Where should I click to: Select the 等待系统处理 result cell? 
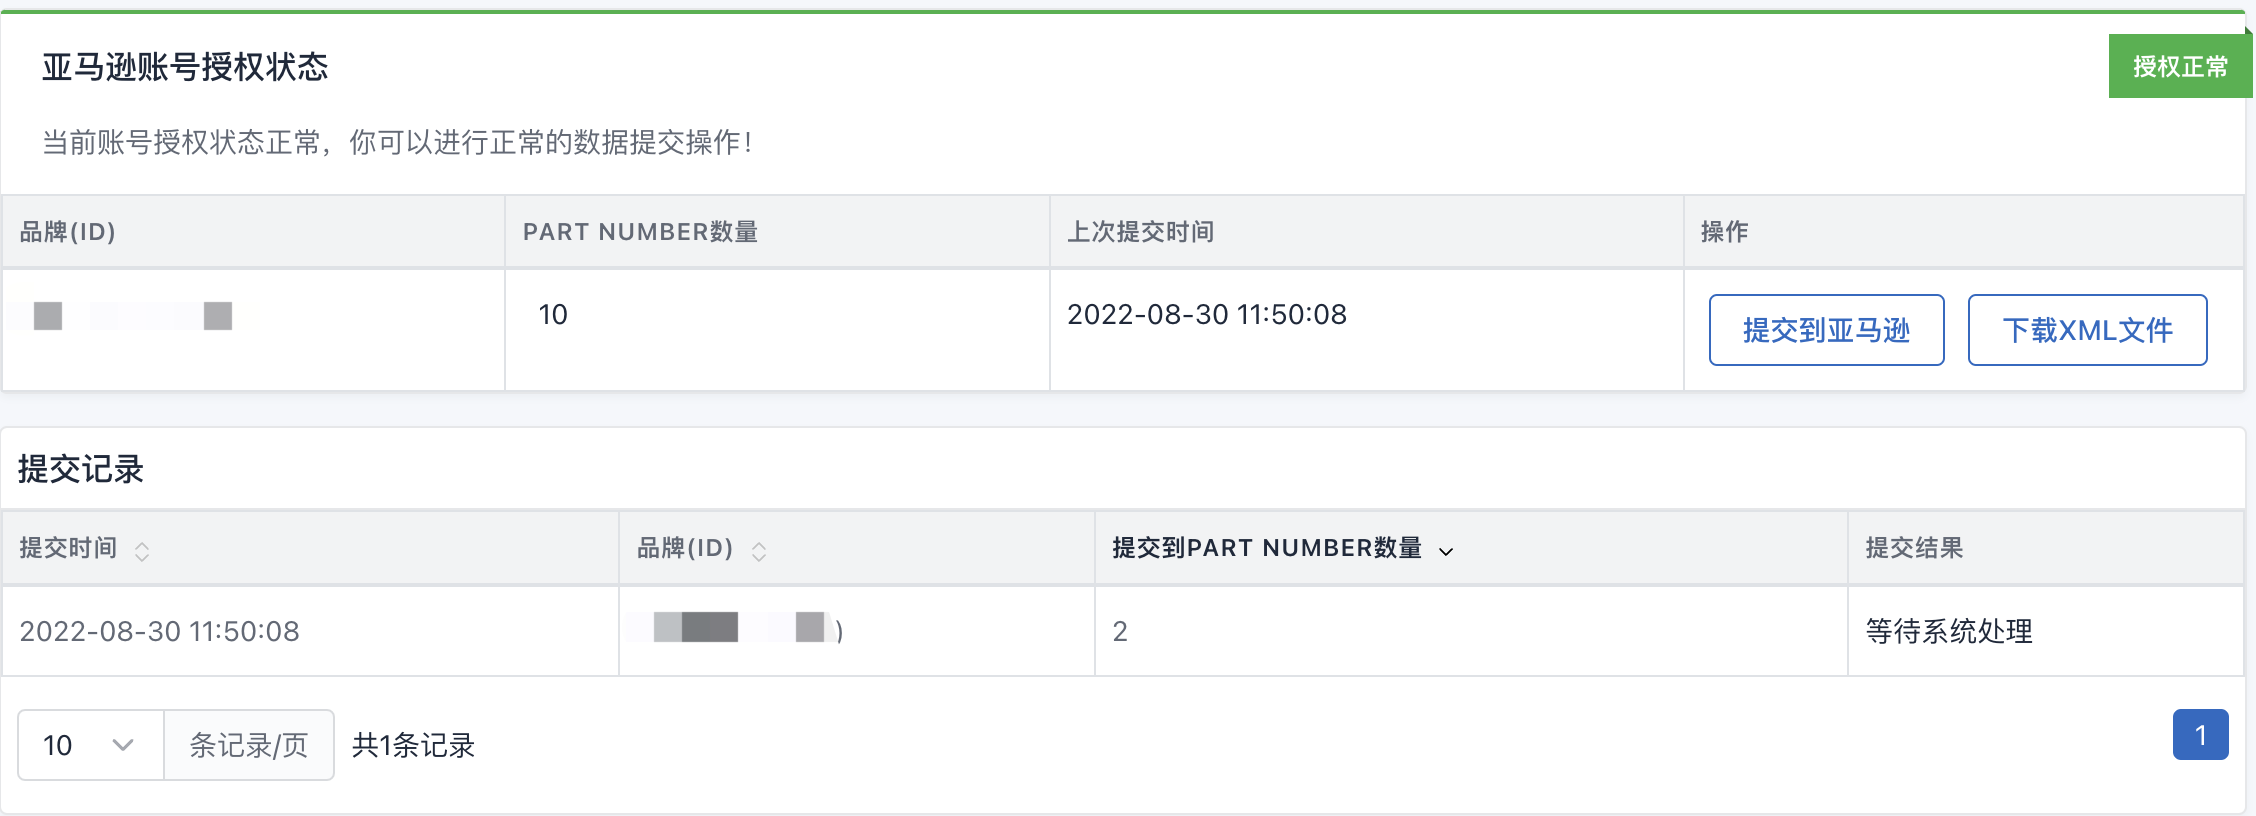point(1949,631)
